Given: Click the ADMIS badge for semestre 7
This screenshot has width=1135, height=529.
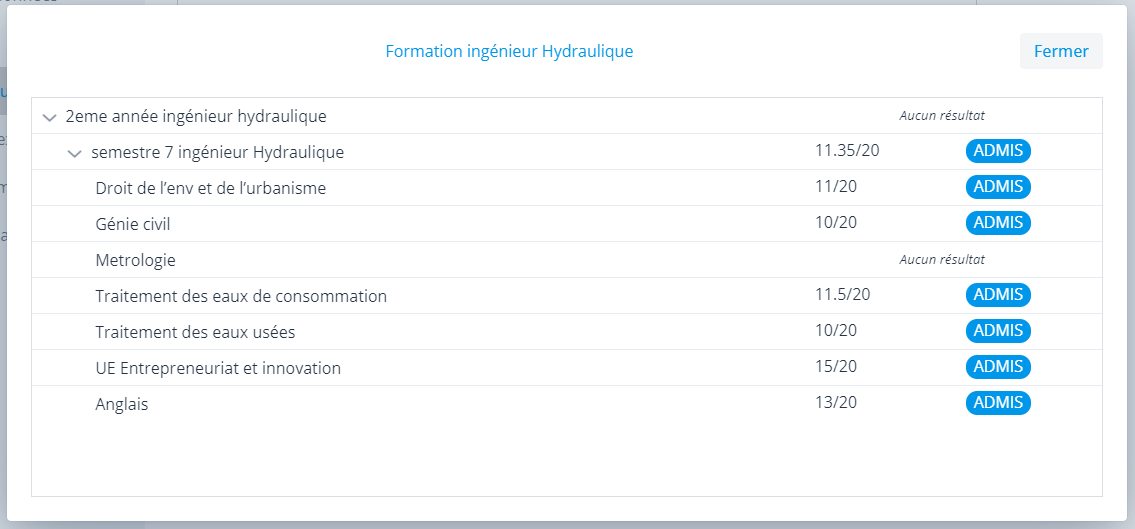Looking at the screenshot, I should pyautogui.click(x=997, y=151).
